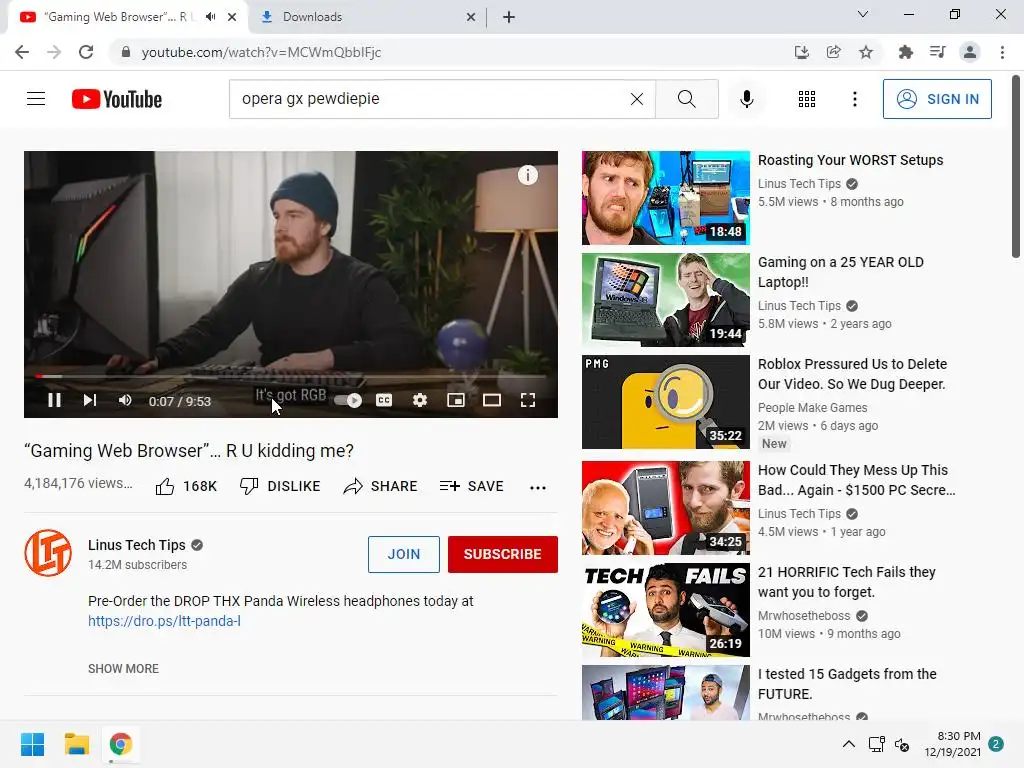This screenshot has width=1024, height=768.
Task: Open the YouTube hamburger guide menu
Action: coord(36,99)
